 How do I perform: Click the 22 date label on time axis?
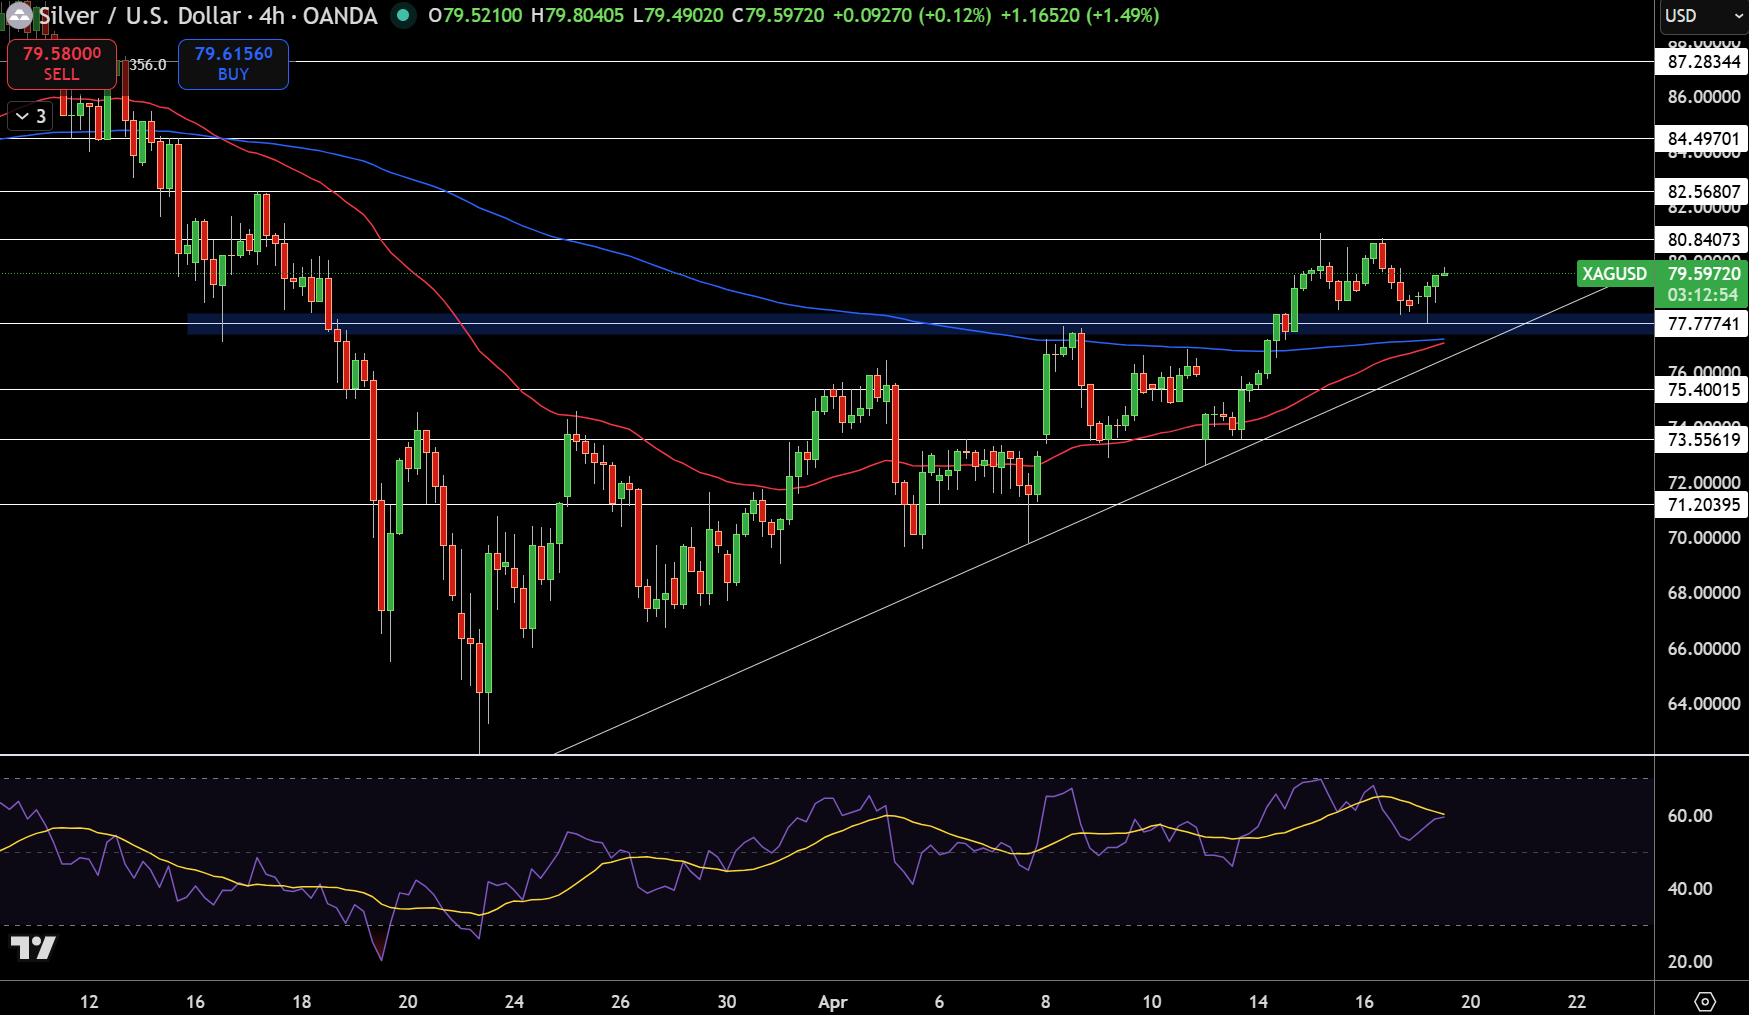coord(1577,1002)
